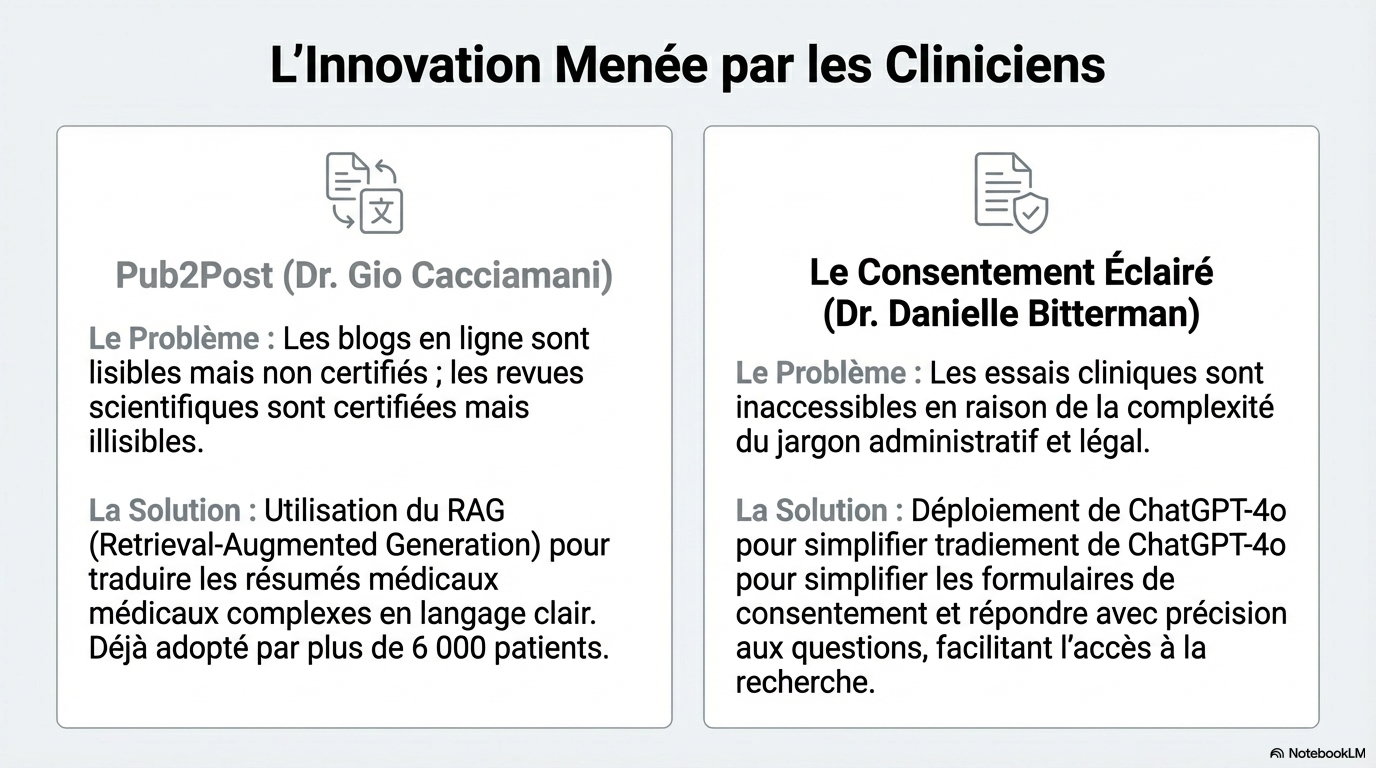Click Le Problème label in the Pub2Post card
Image resolution: width=1376 pixels, height=768 pixels.
click(x=181, y=339)
